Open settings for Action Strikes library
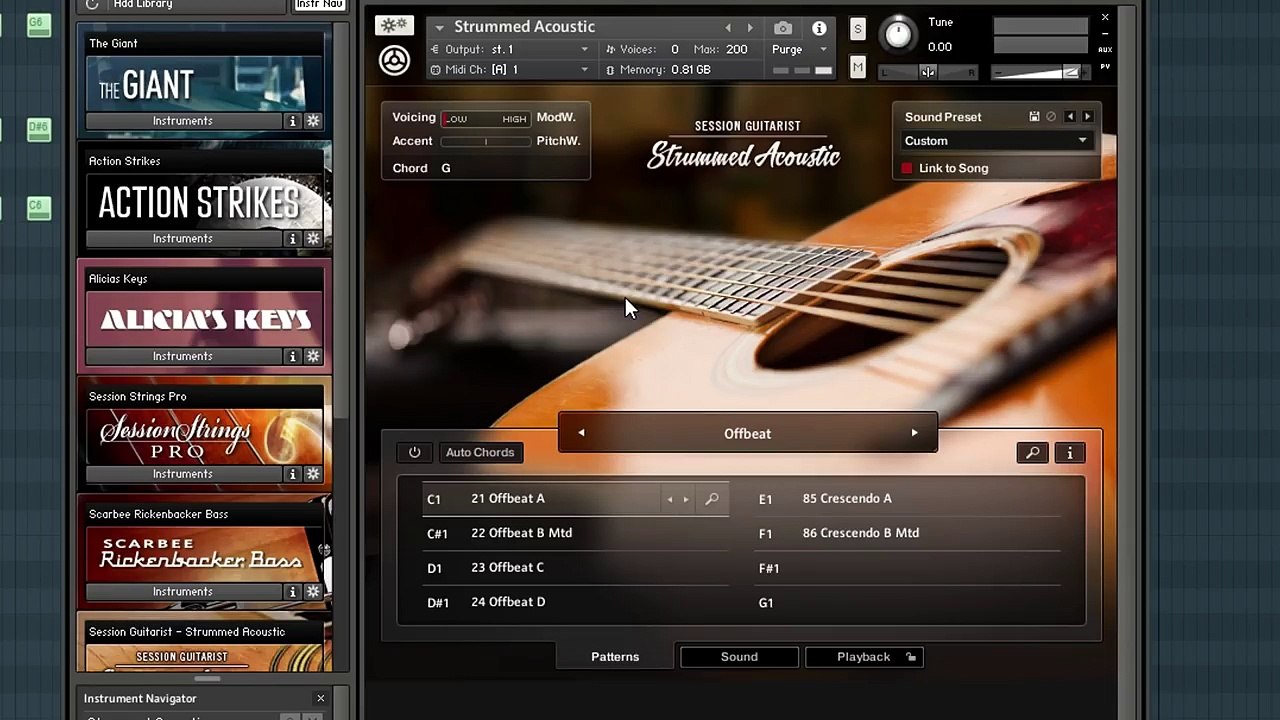The height and width of the screenshot is (720, 1280). (313, 239)
